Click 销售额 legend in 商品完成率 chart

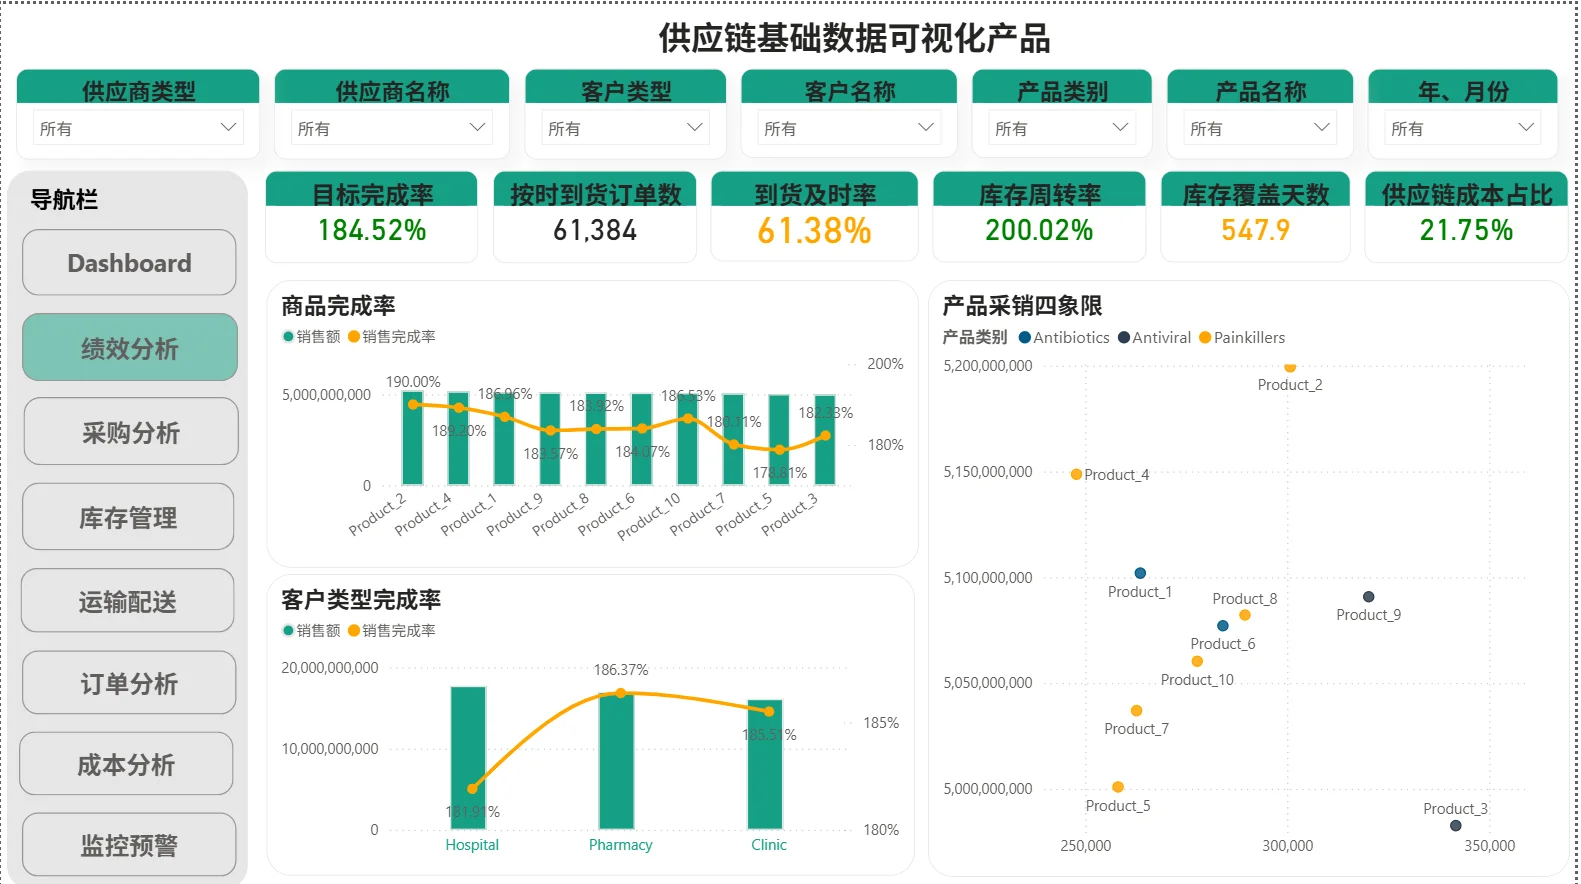click(312, 337)
